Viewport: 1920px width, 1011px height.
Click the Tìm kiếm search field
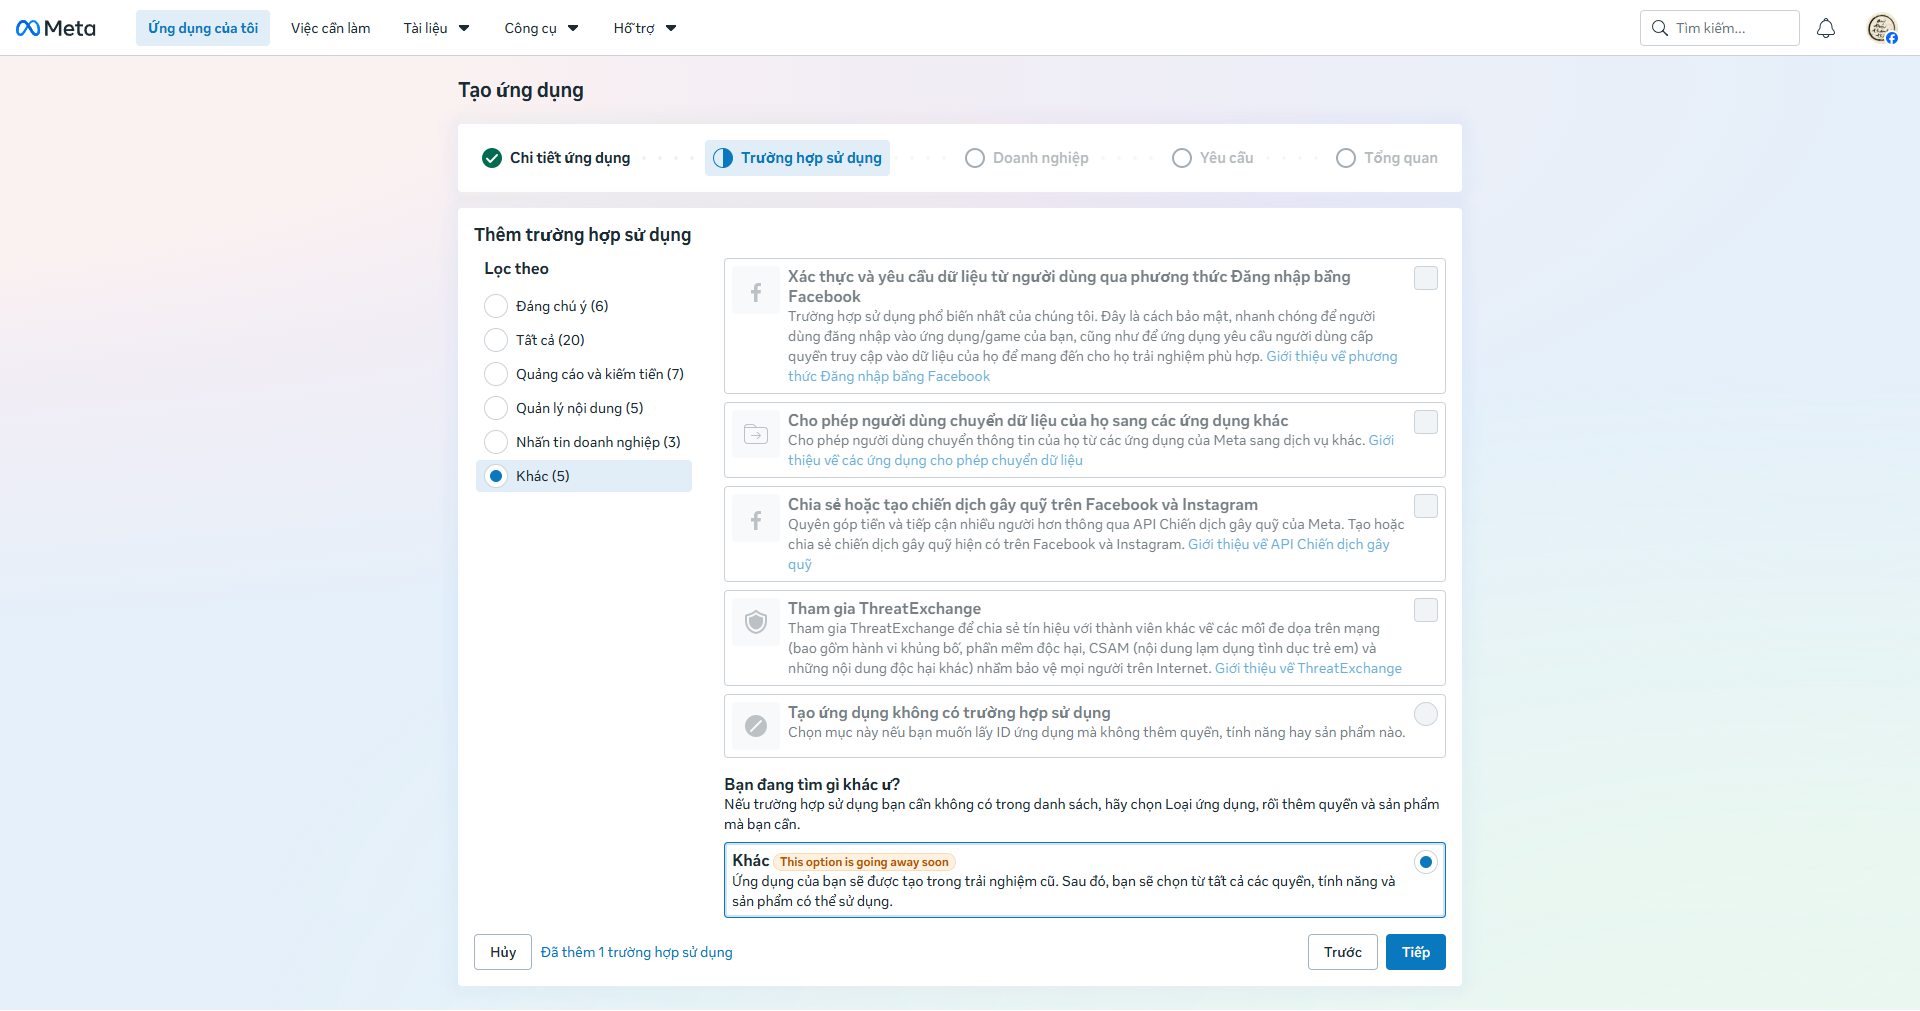click(x=1720, y=28)
